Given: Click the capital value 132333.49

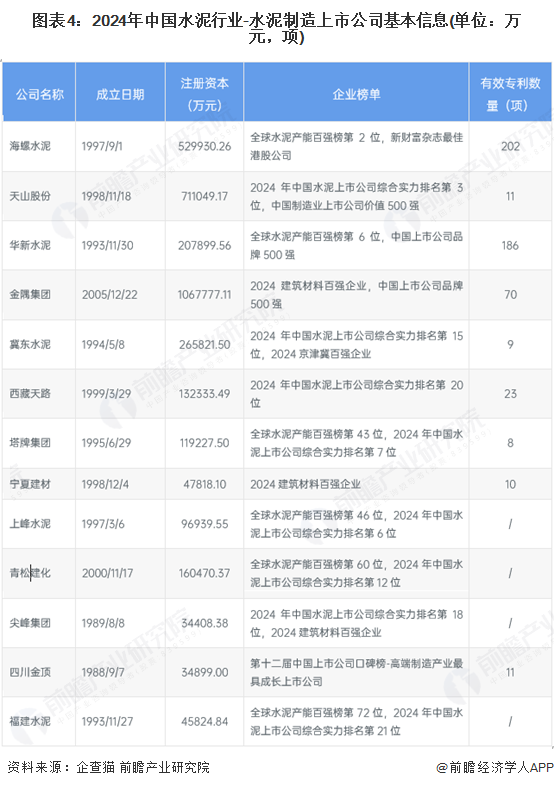Looking at the screenshot, I should 204,393.
